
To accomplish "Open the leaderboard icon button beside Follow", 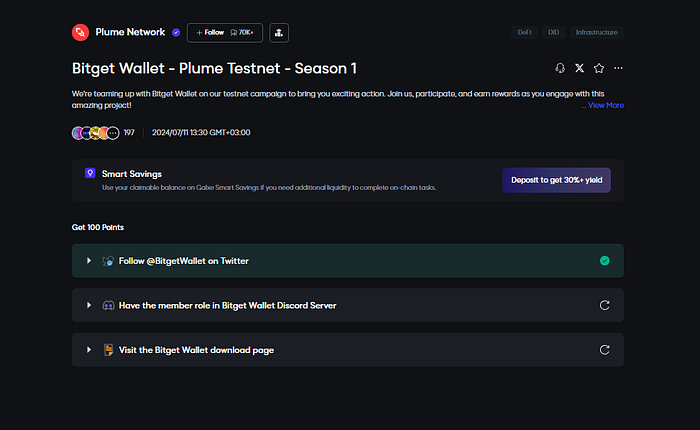I will click(x=279, y=32).
